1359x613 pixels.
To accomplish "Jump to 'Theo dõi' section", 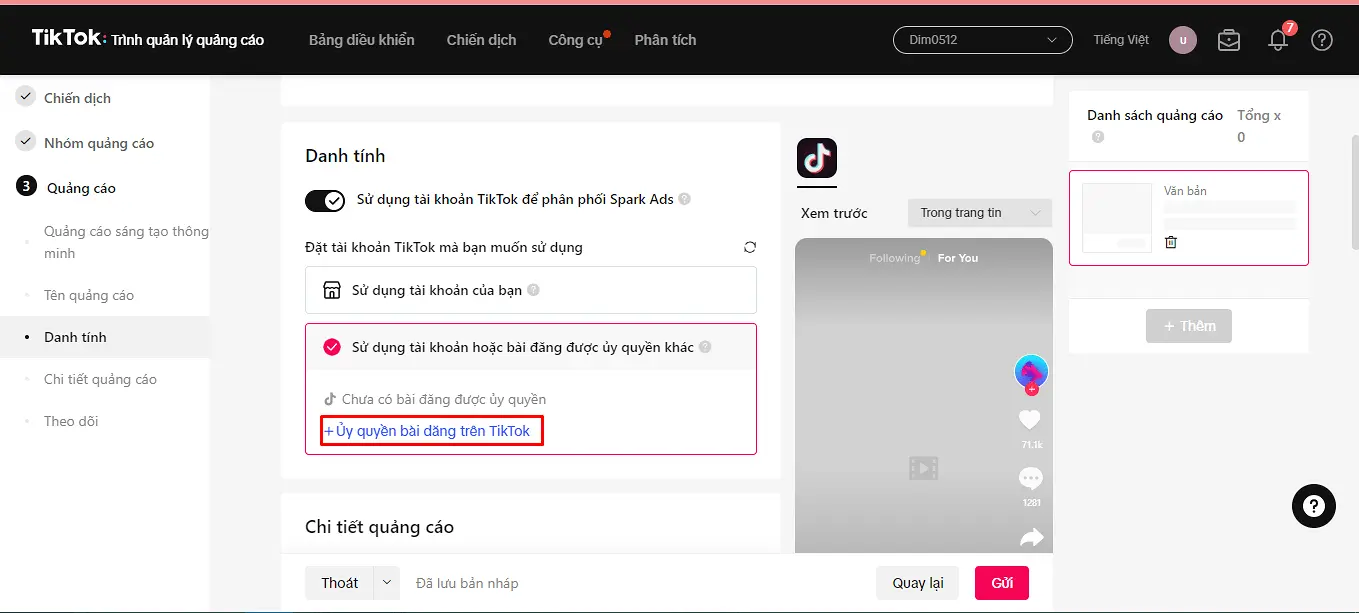I will pos(71,421).
